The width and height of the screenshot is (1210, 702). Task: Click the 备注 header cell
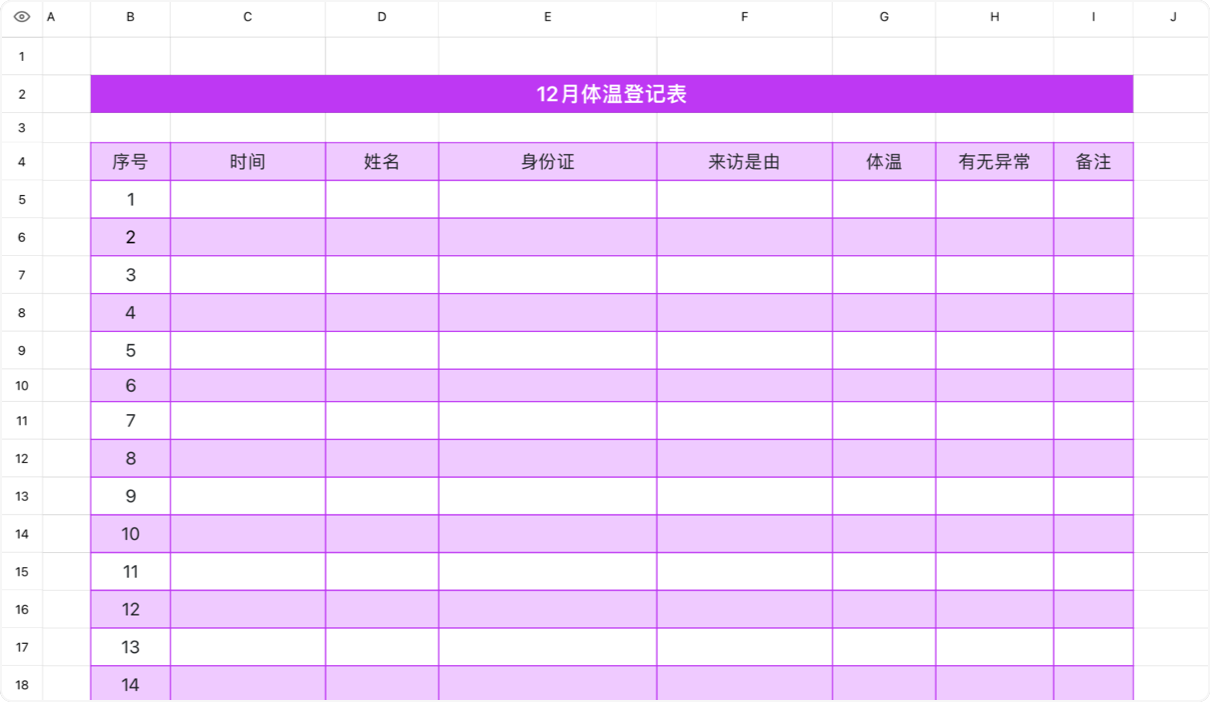pos(1094,162)
